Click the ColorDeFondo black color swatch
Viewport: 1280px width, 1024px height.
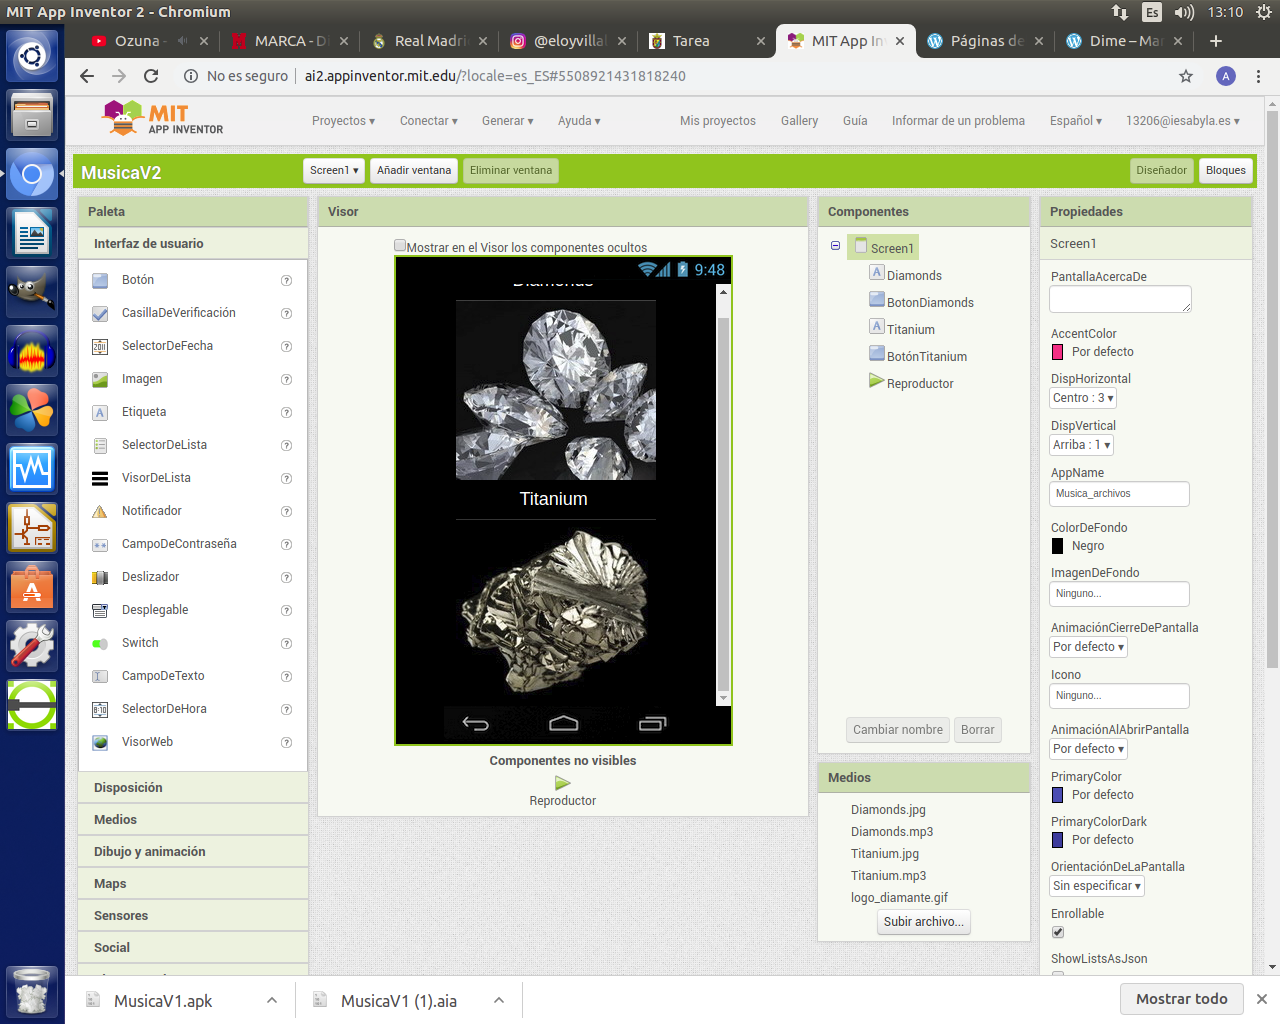pyautogui.click(x=1058, y=546)
